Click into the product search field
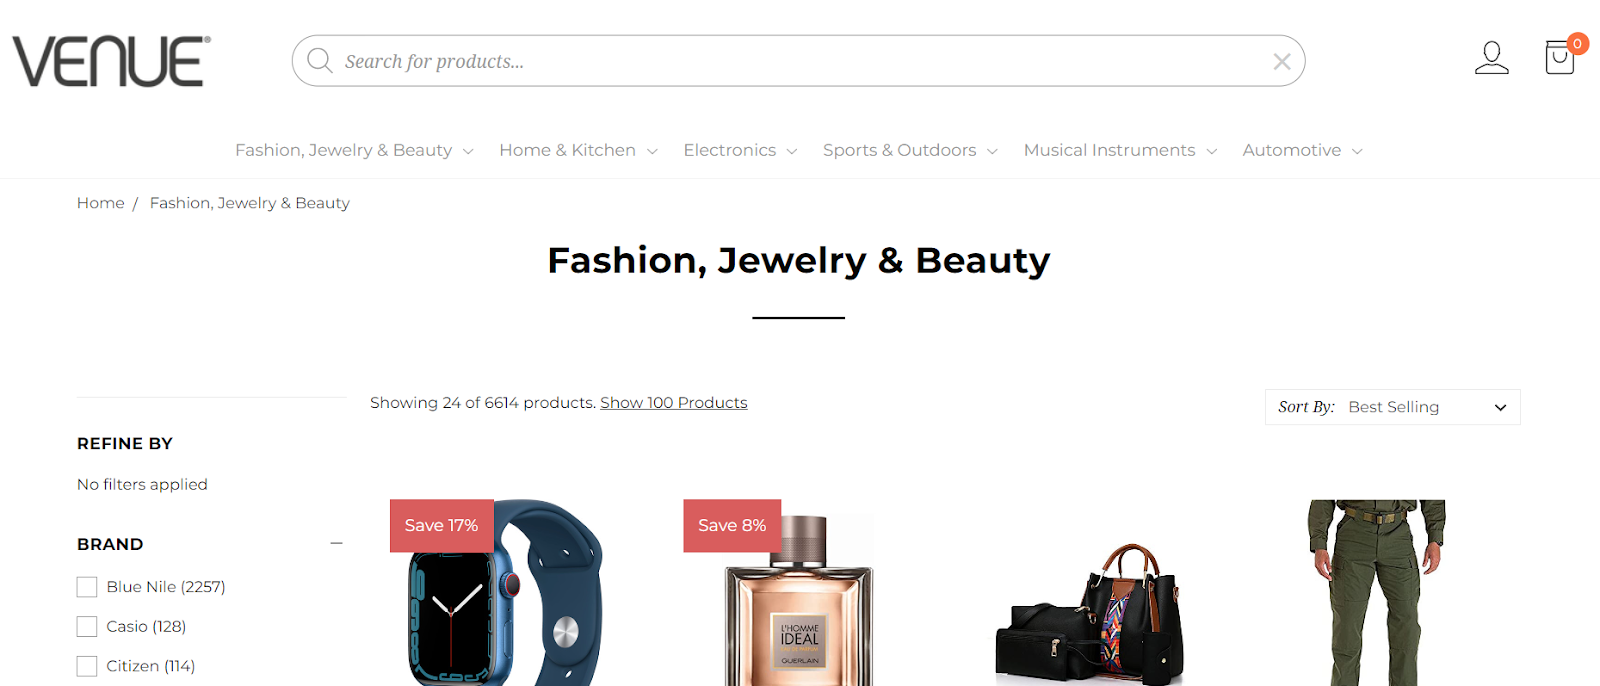1600x686 pixels. pyautogui.click(x=798, y=61)
